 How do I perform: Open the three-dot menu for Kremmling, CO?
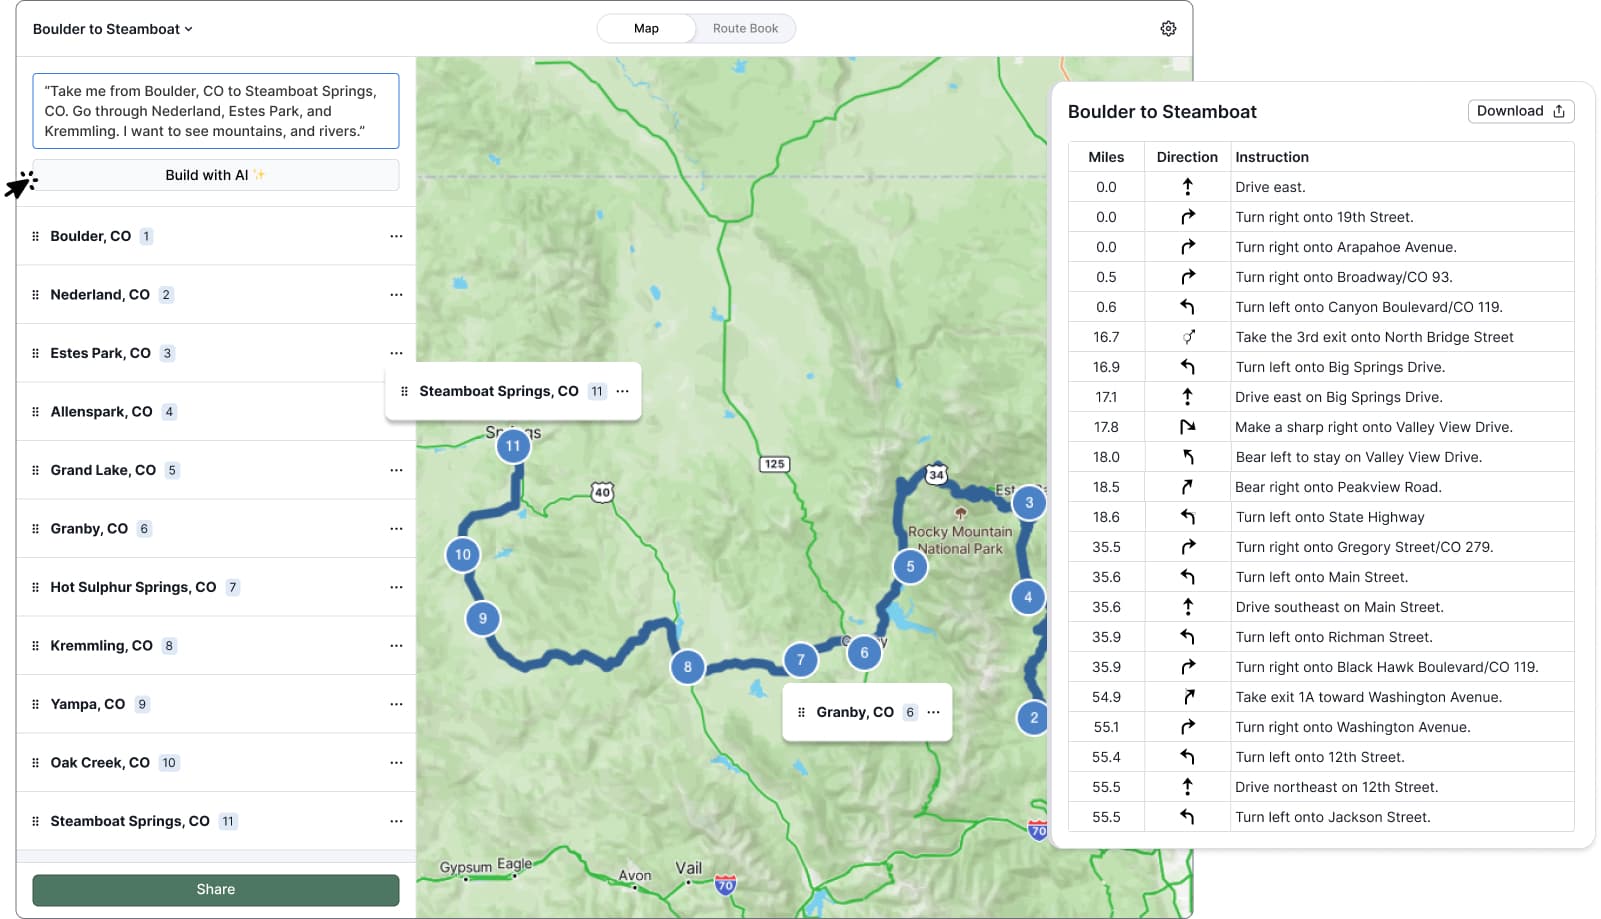click(x=396, y=646)
